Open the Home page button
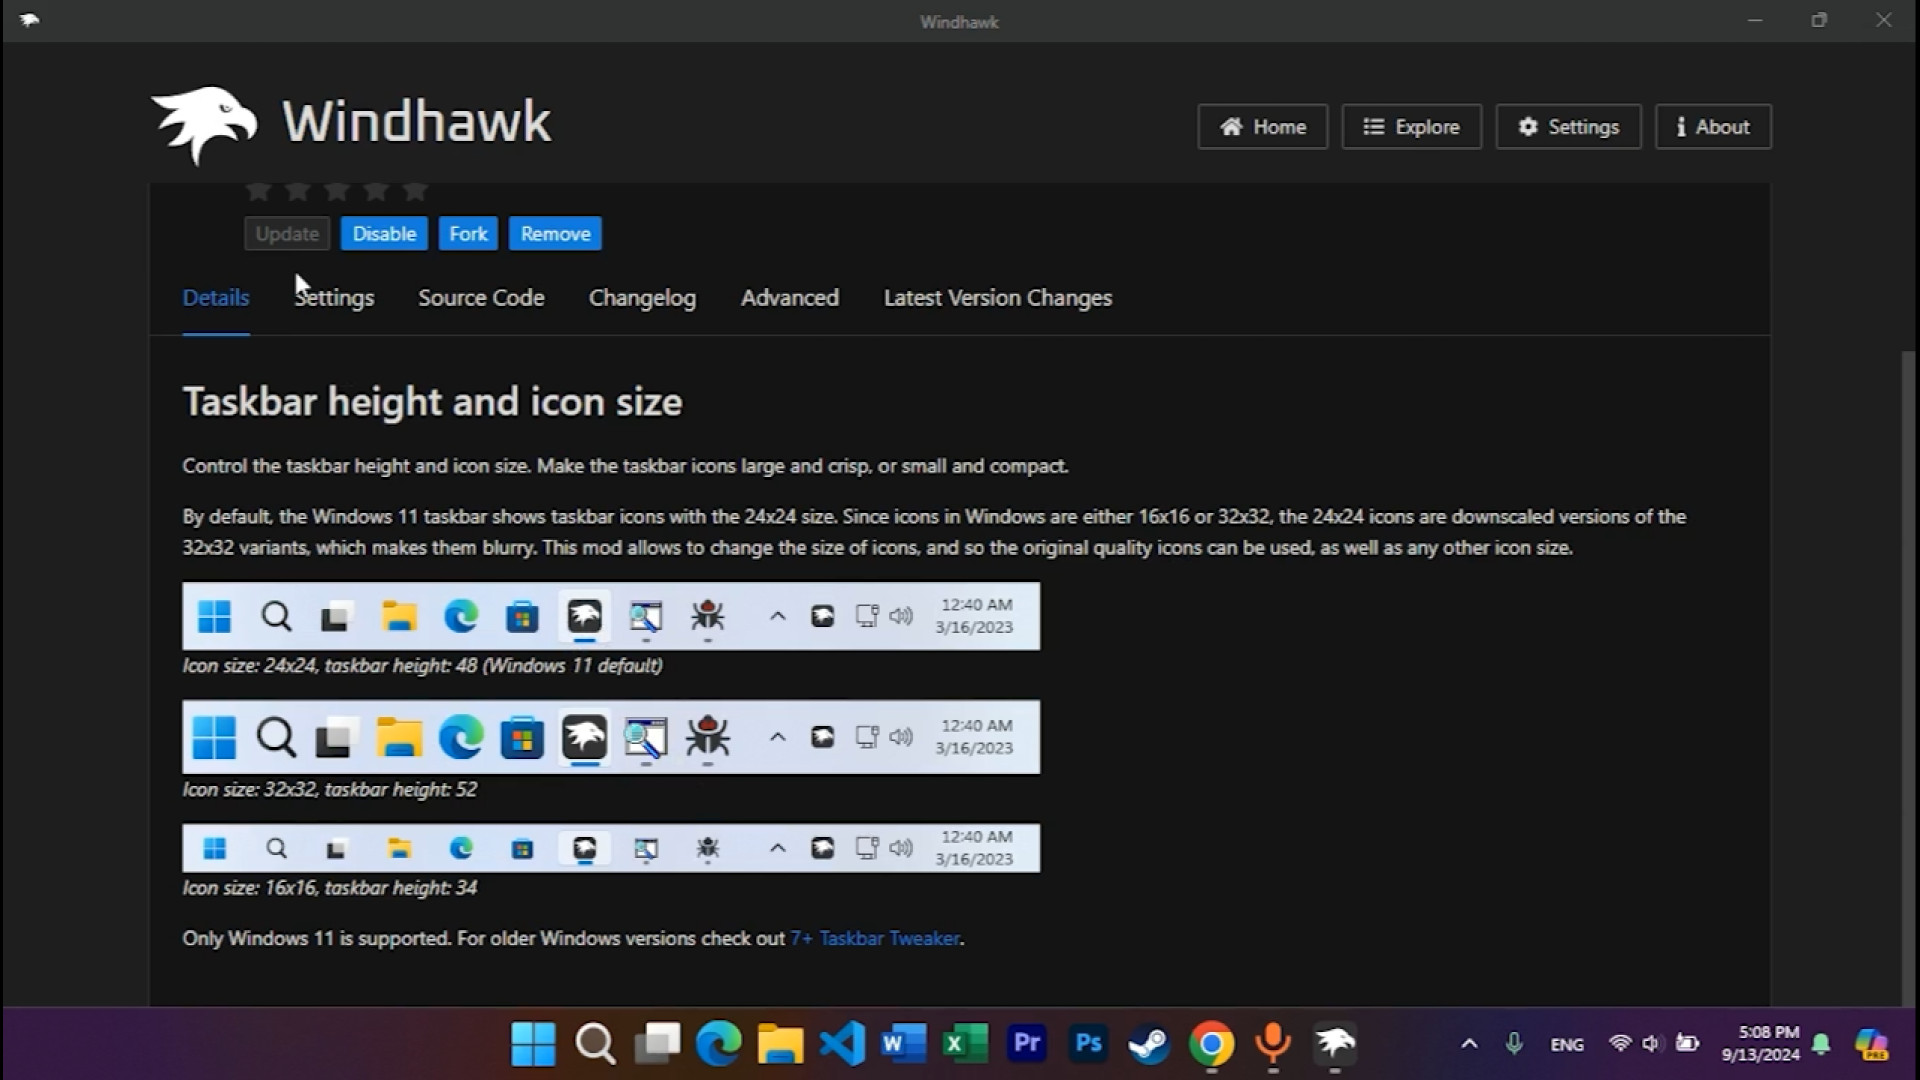The height and width of the screenshot is (1080, 1920). 1262,127
